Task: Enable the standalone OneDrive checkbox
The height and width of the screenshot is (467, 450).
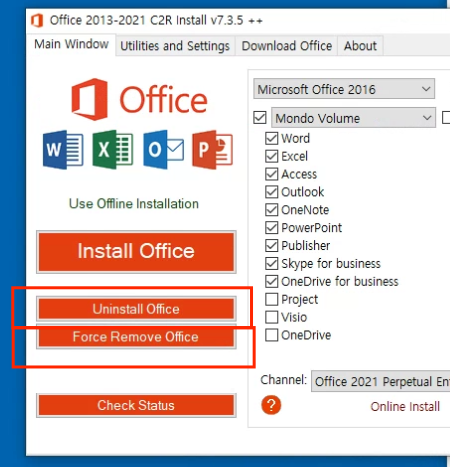Action: [x=272, y=335]
